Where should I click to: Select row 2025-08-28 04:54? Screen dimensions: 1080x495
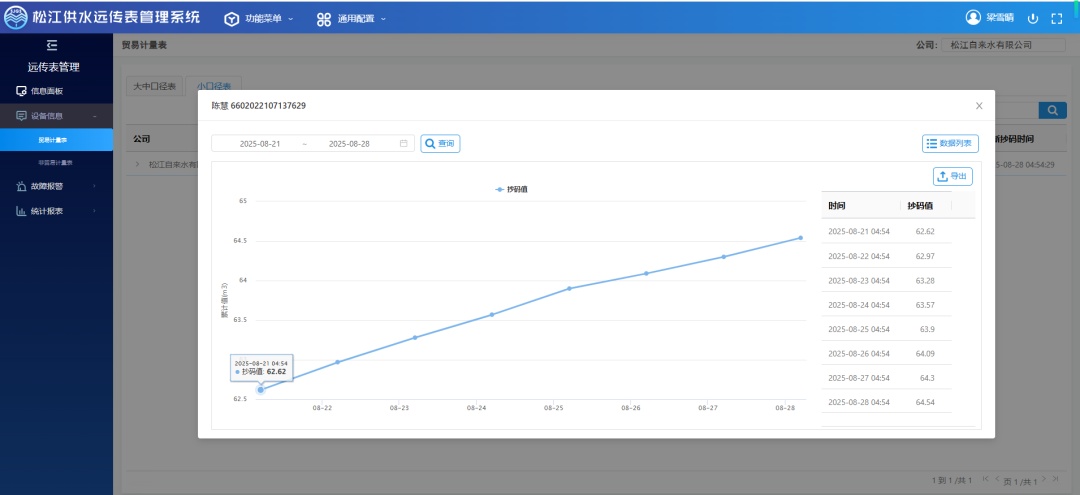pyautogui.click(x=886, y=402)
